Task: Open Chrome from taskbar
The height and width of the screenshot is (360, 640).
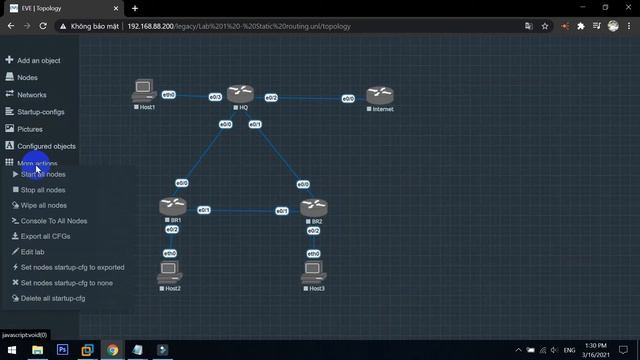Action: click(113, 350)
